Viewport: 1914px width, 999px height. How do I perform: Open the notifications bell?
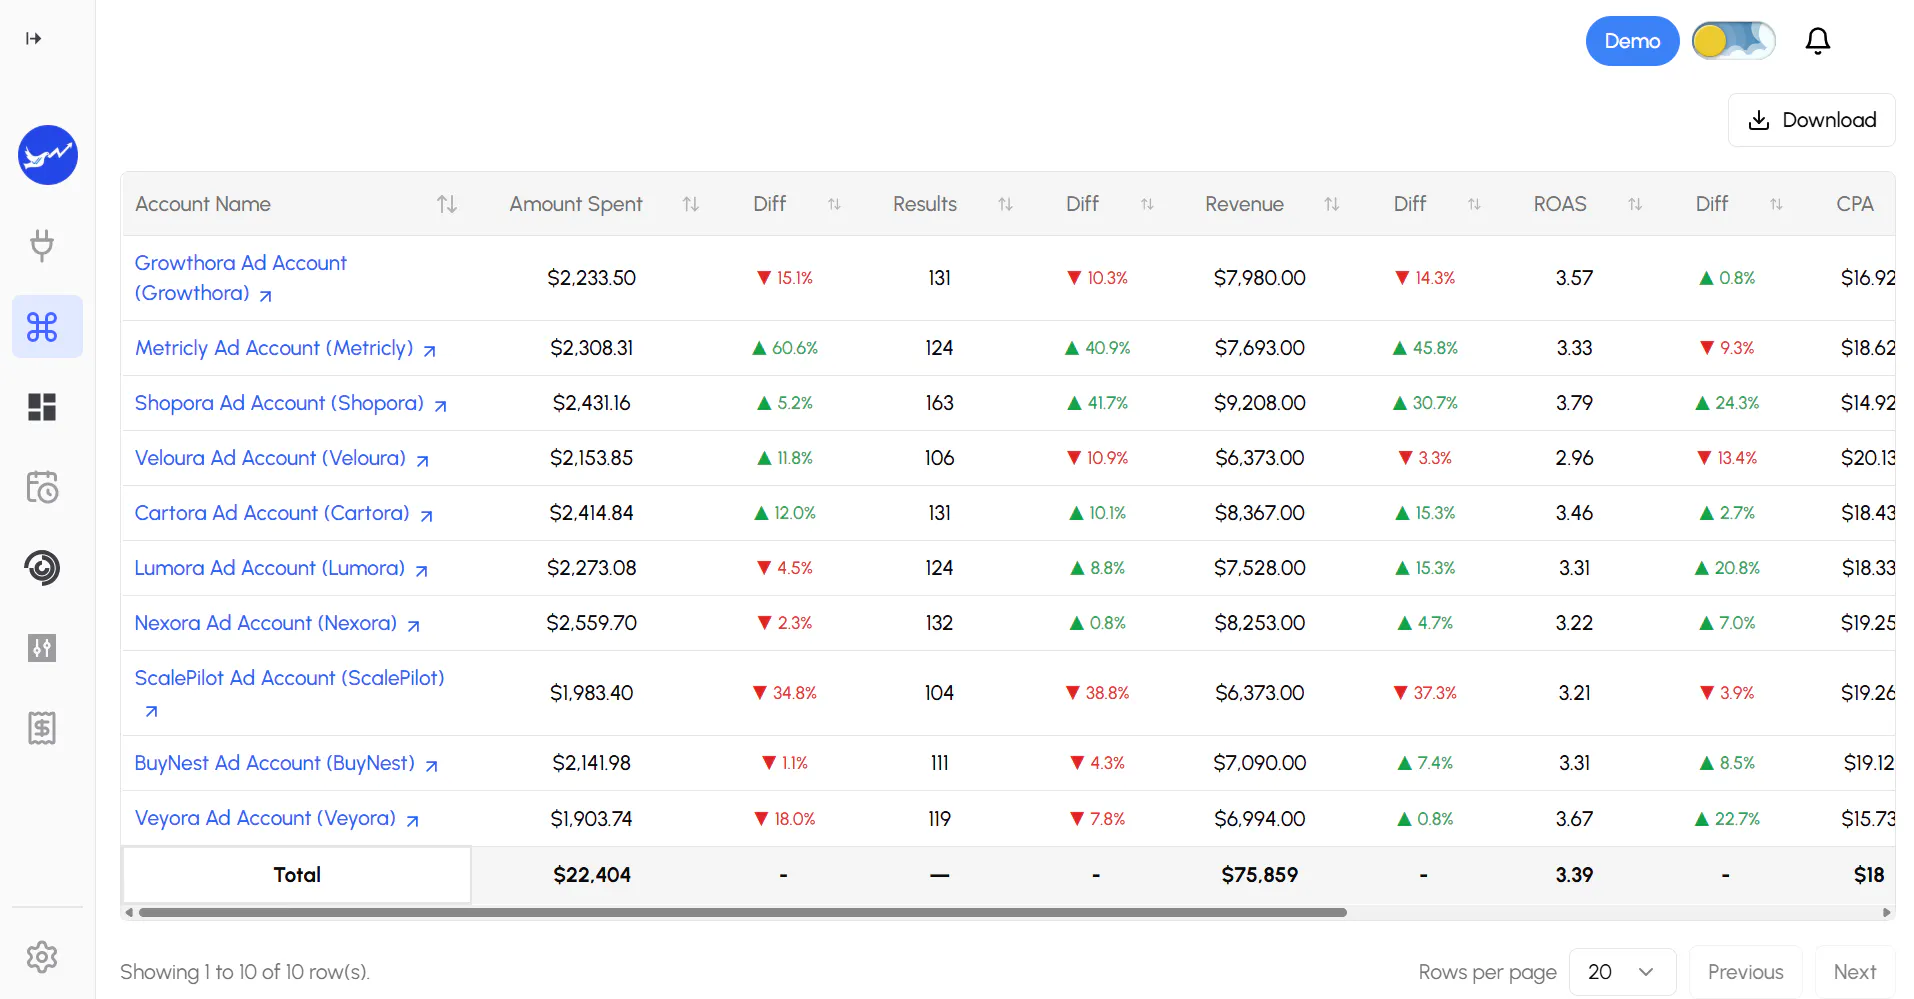coord(1818,41)
